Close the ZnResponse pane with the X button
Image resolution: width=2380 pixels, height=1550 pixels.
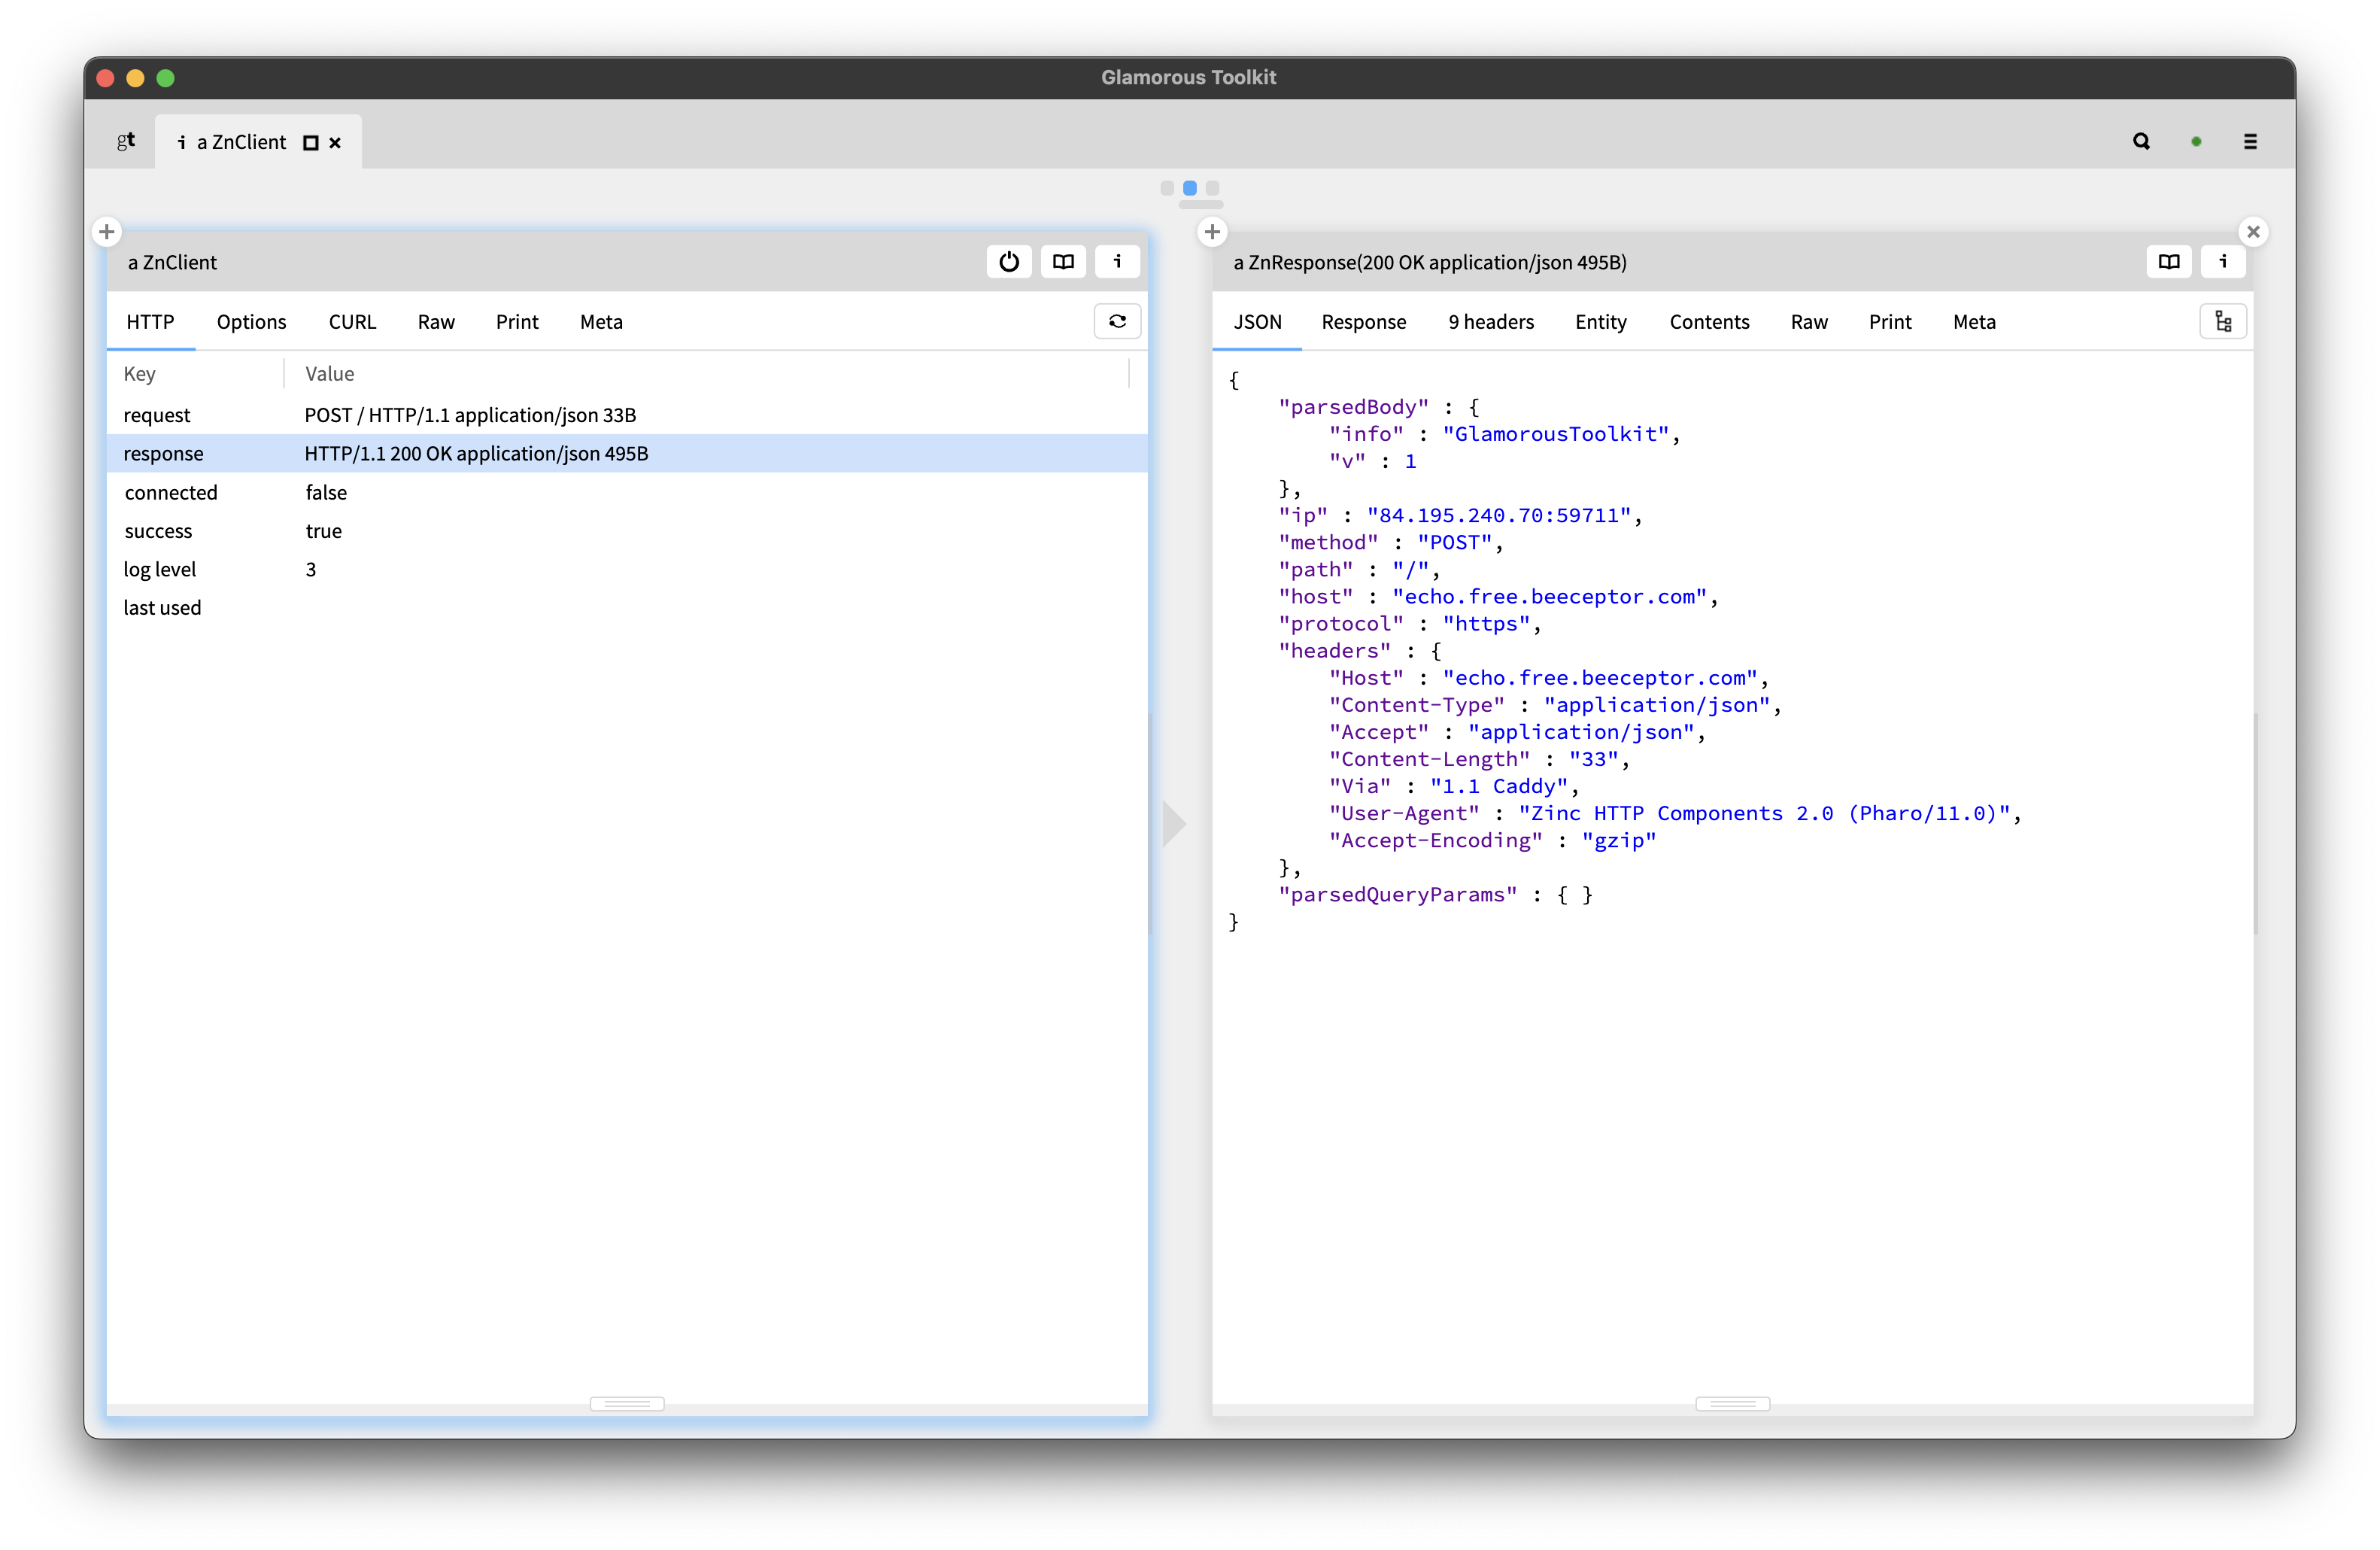pyautogui.click(x=2254, y=231)
